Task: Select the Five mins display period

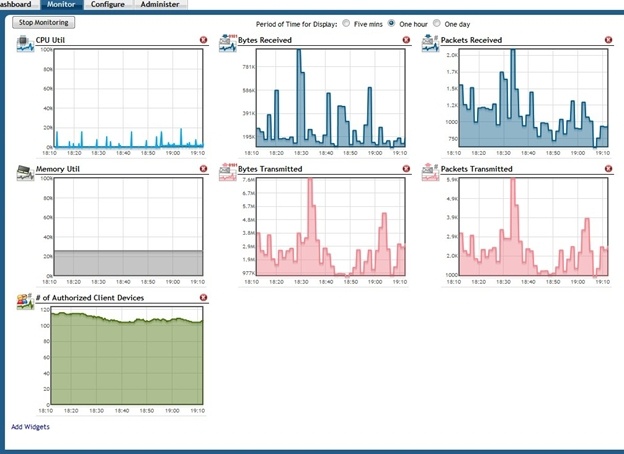Action: tap(346, 23)
